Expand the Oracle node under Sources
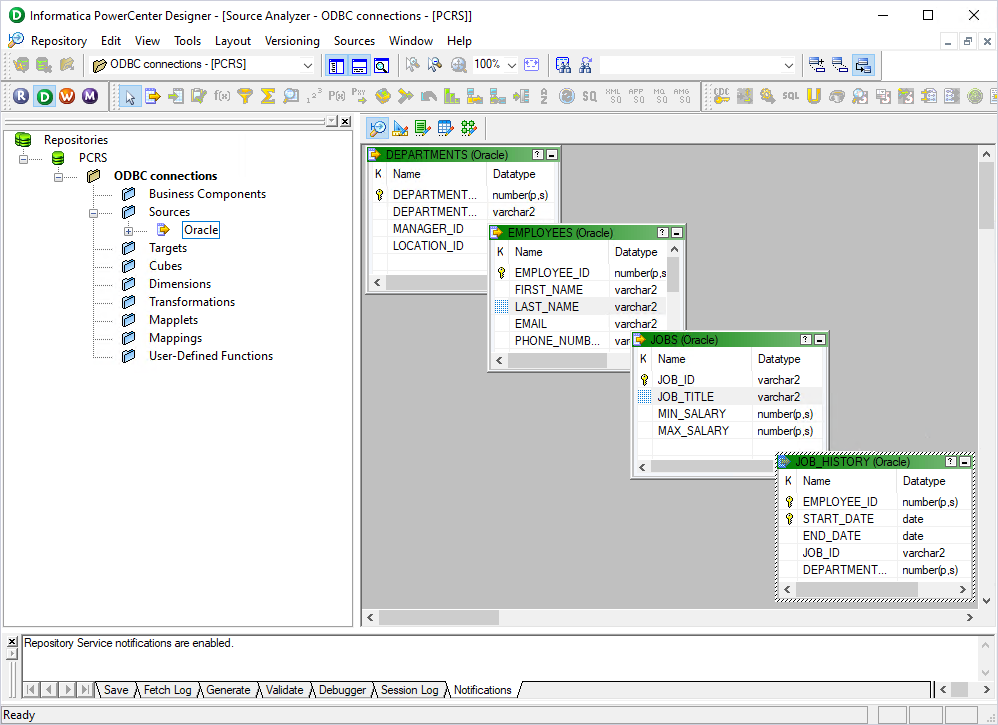This screenshot has width=998, height=725. (x=128, y=230)
